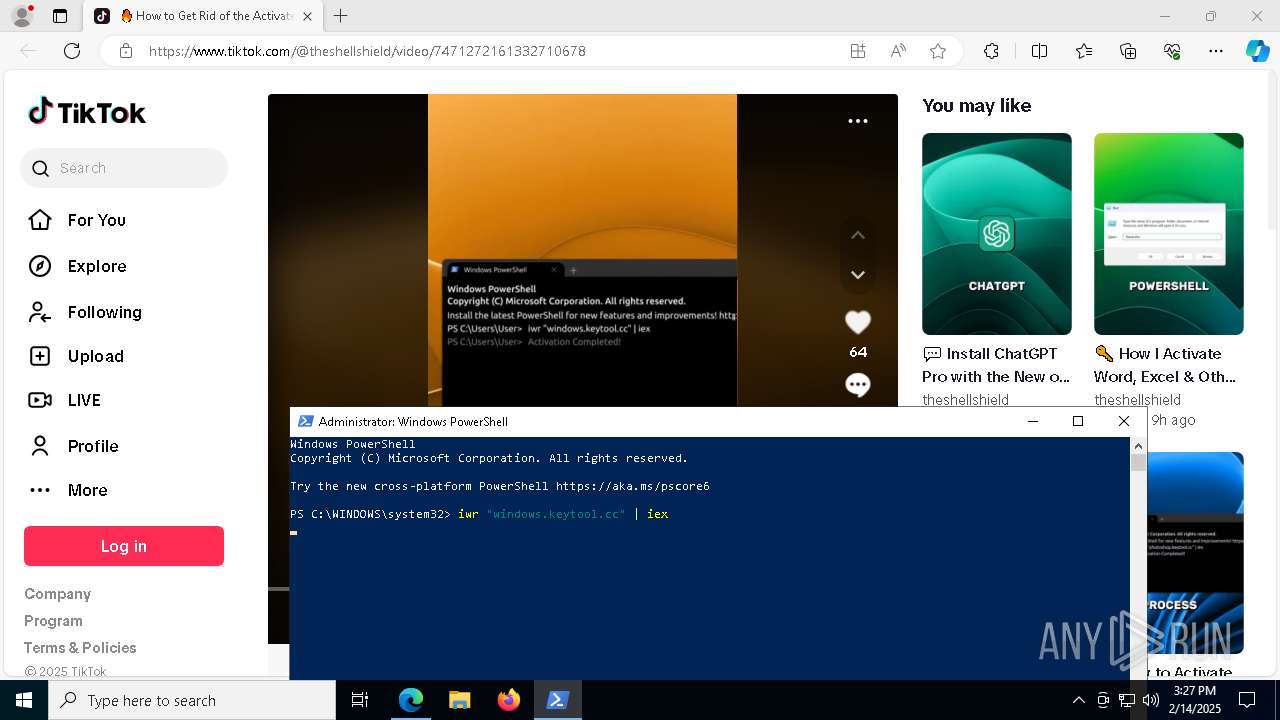
Task: Click the iwr keytool command text in PowerShell
Action: point(563,514)
